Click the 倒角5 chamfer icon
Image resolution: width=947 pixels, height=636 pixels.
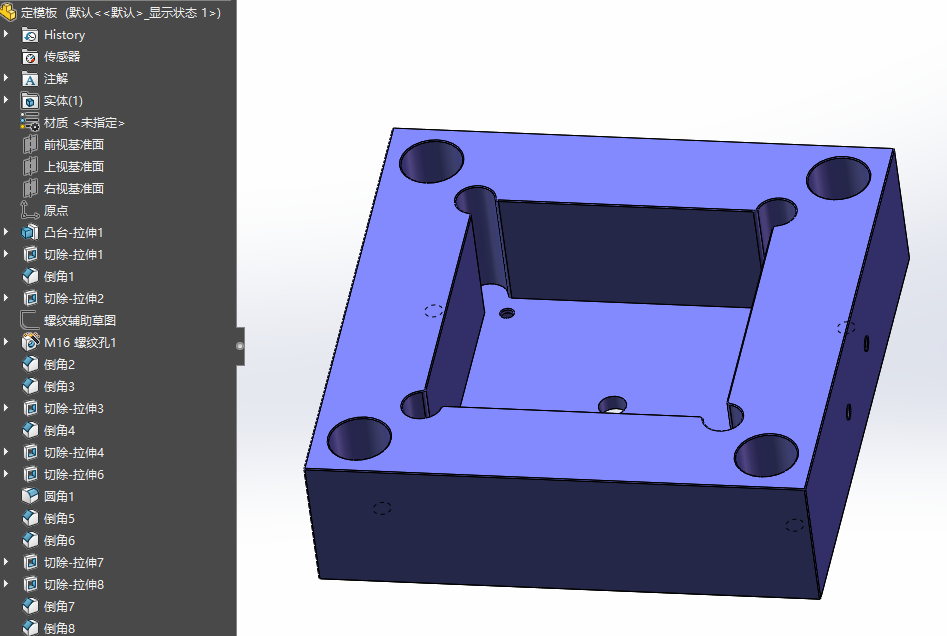tap(30, 518)
